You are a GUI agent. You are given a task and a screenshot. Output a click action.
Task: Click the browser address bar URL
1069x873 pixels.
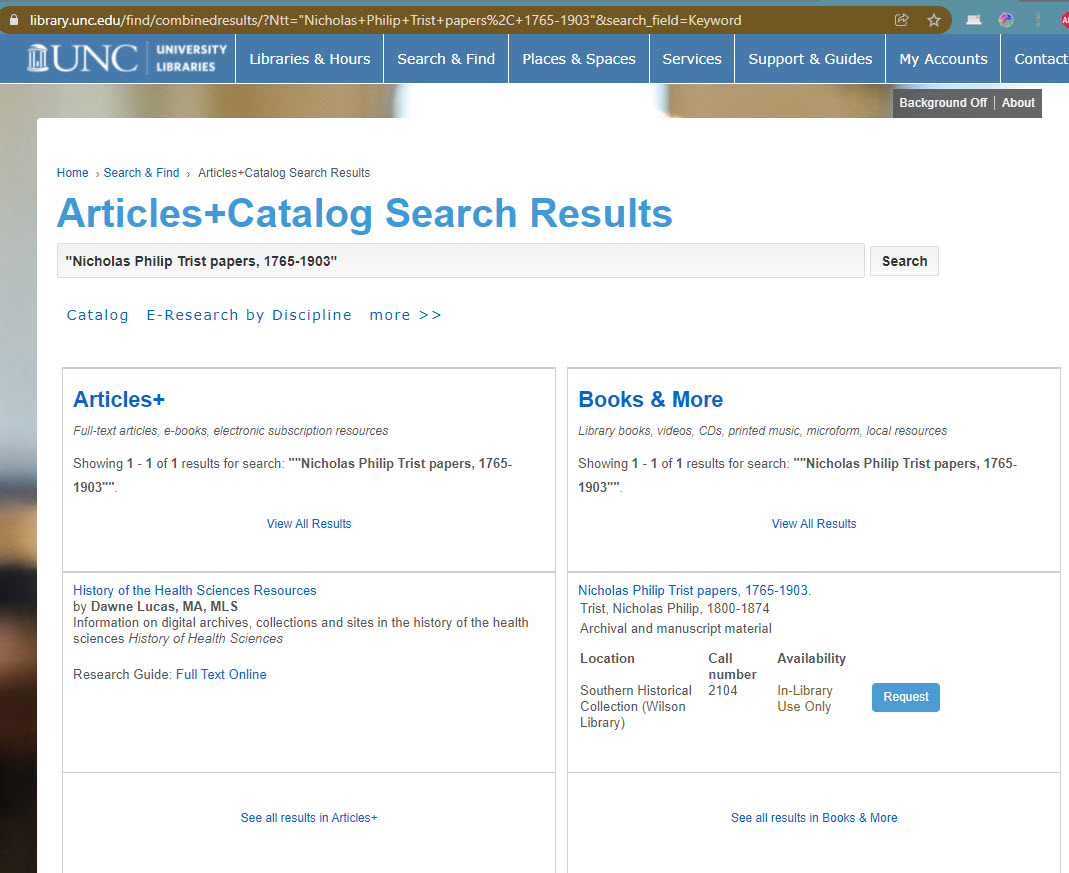(x=385, y=20)
